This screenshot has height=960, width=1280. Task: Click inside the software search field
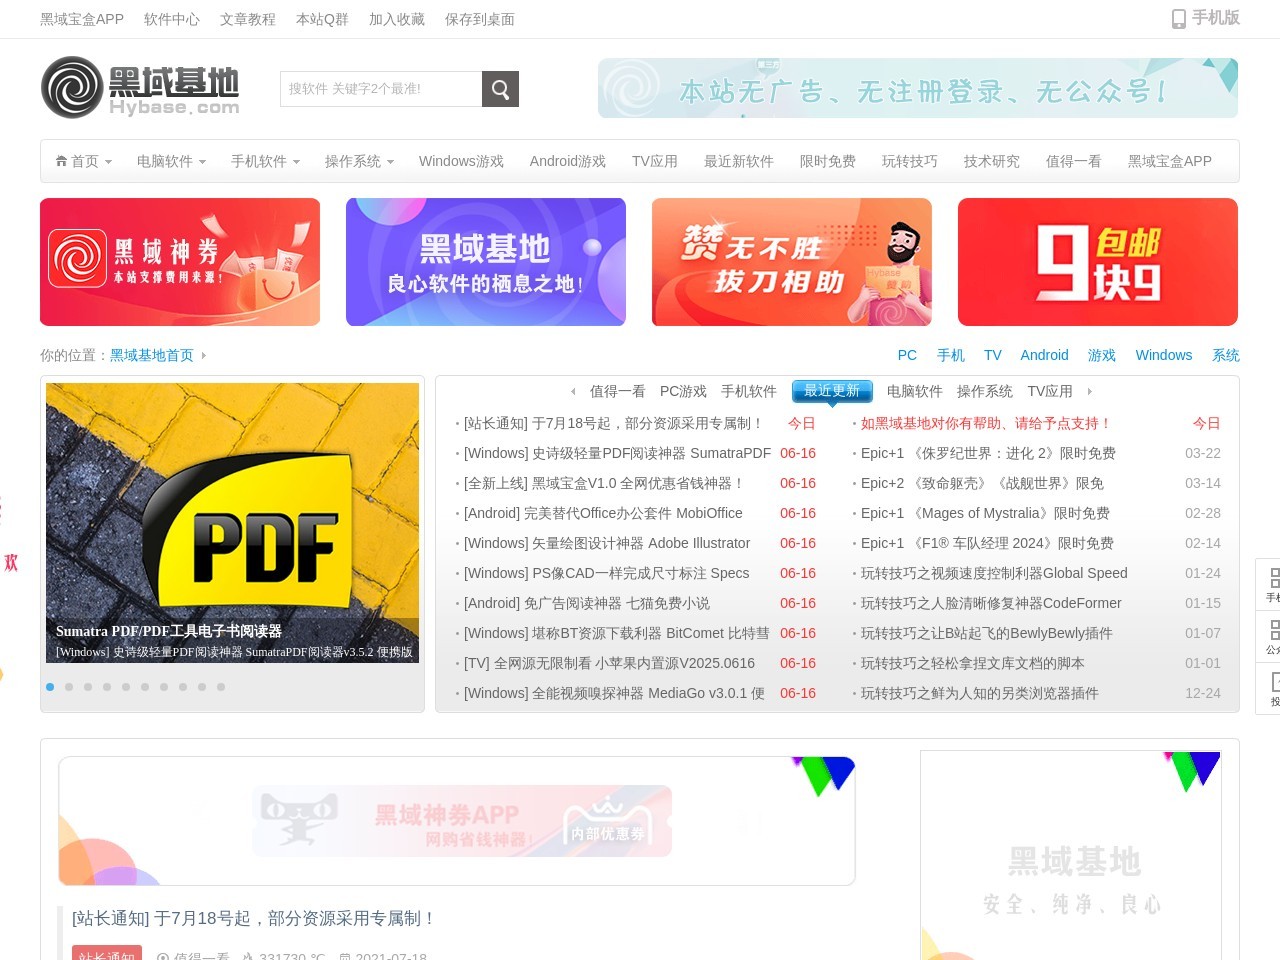pos(381,89)
